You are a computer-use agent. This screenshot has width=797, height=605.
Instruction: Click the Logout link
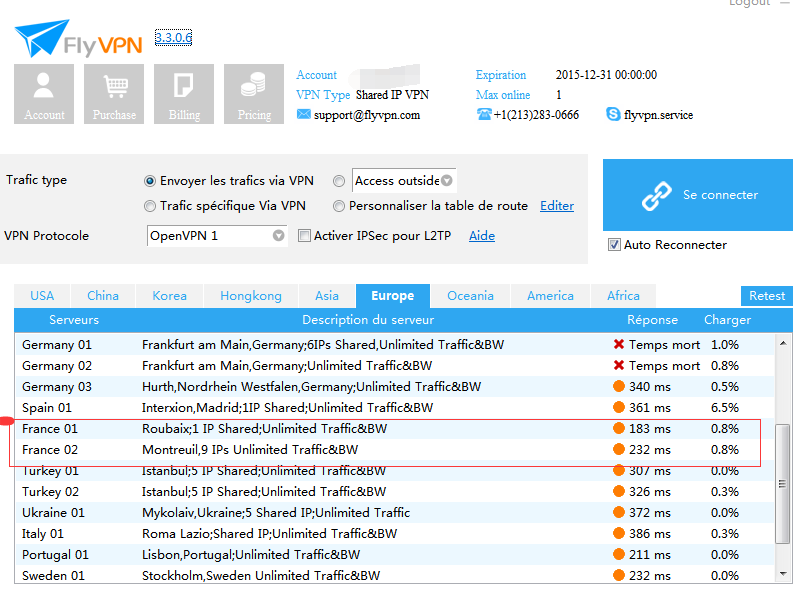pos(750,3)
